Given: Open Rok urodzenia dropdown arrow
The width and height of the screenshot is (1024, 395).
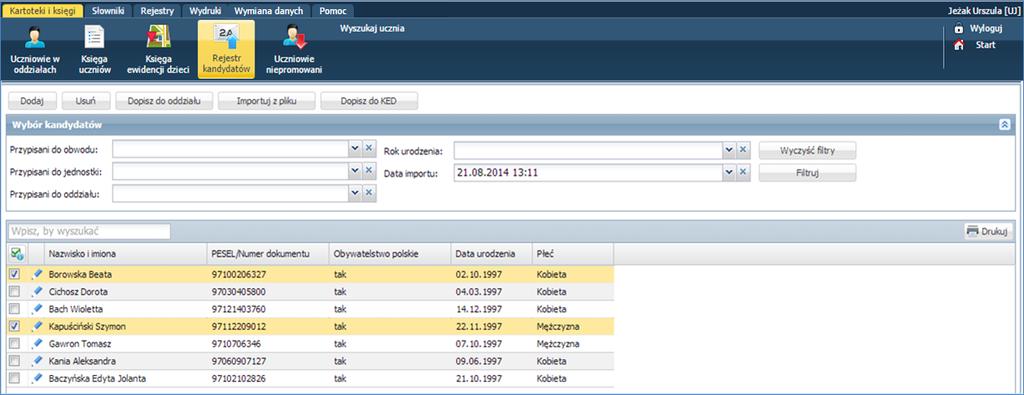Looking at the screenshot, I should point(729,150).
